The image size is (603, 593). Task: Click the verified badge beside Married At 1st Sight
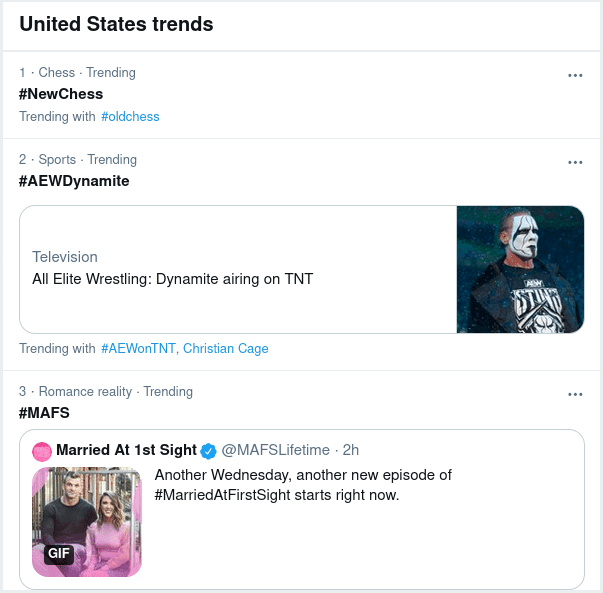click(x=209, y=450)
